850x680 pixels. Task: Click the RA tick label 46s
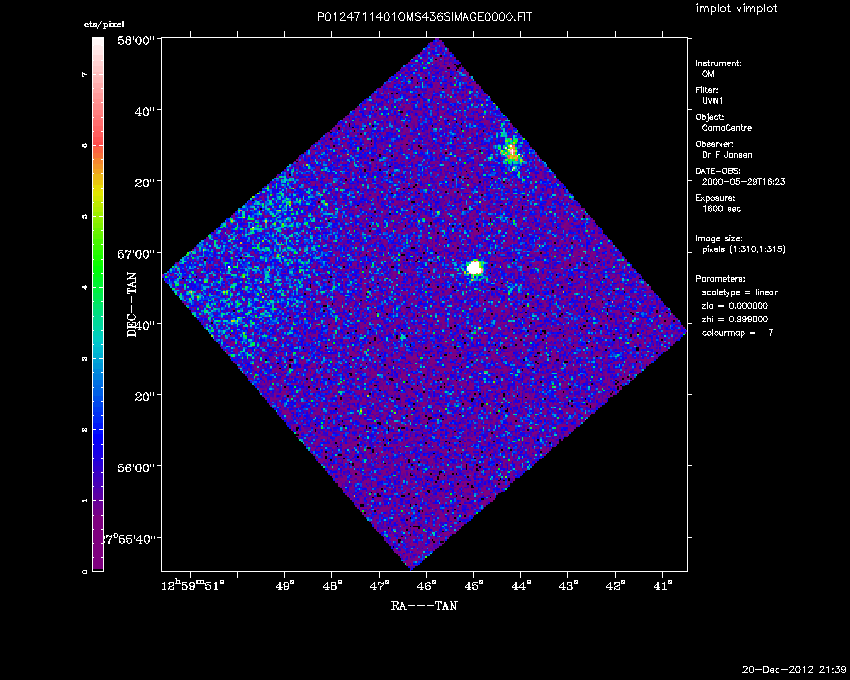click(428, 586)
